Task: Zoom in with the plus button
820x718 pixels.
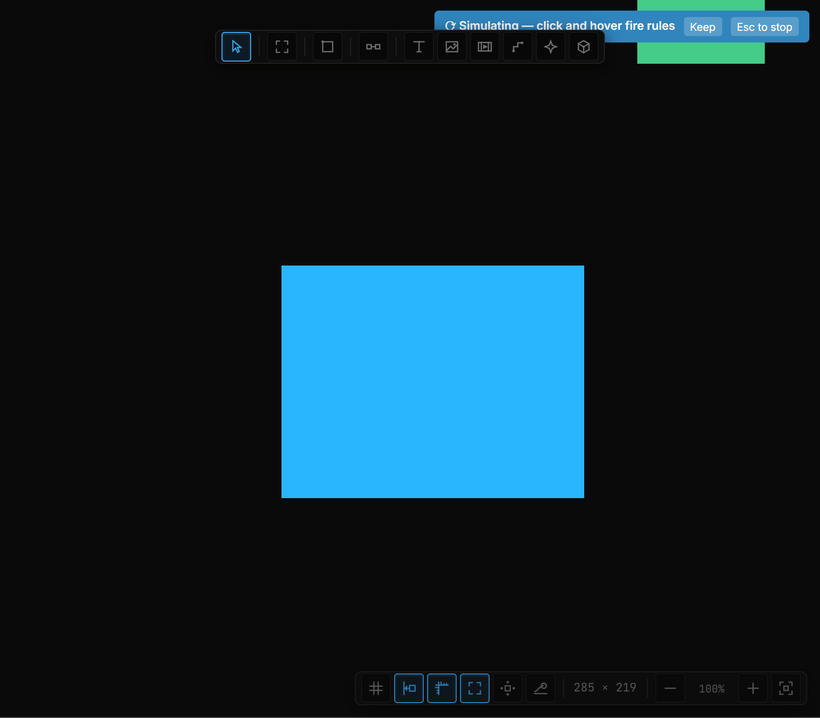Action: (x=753, y=688)
